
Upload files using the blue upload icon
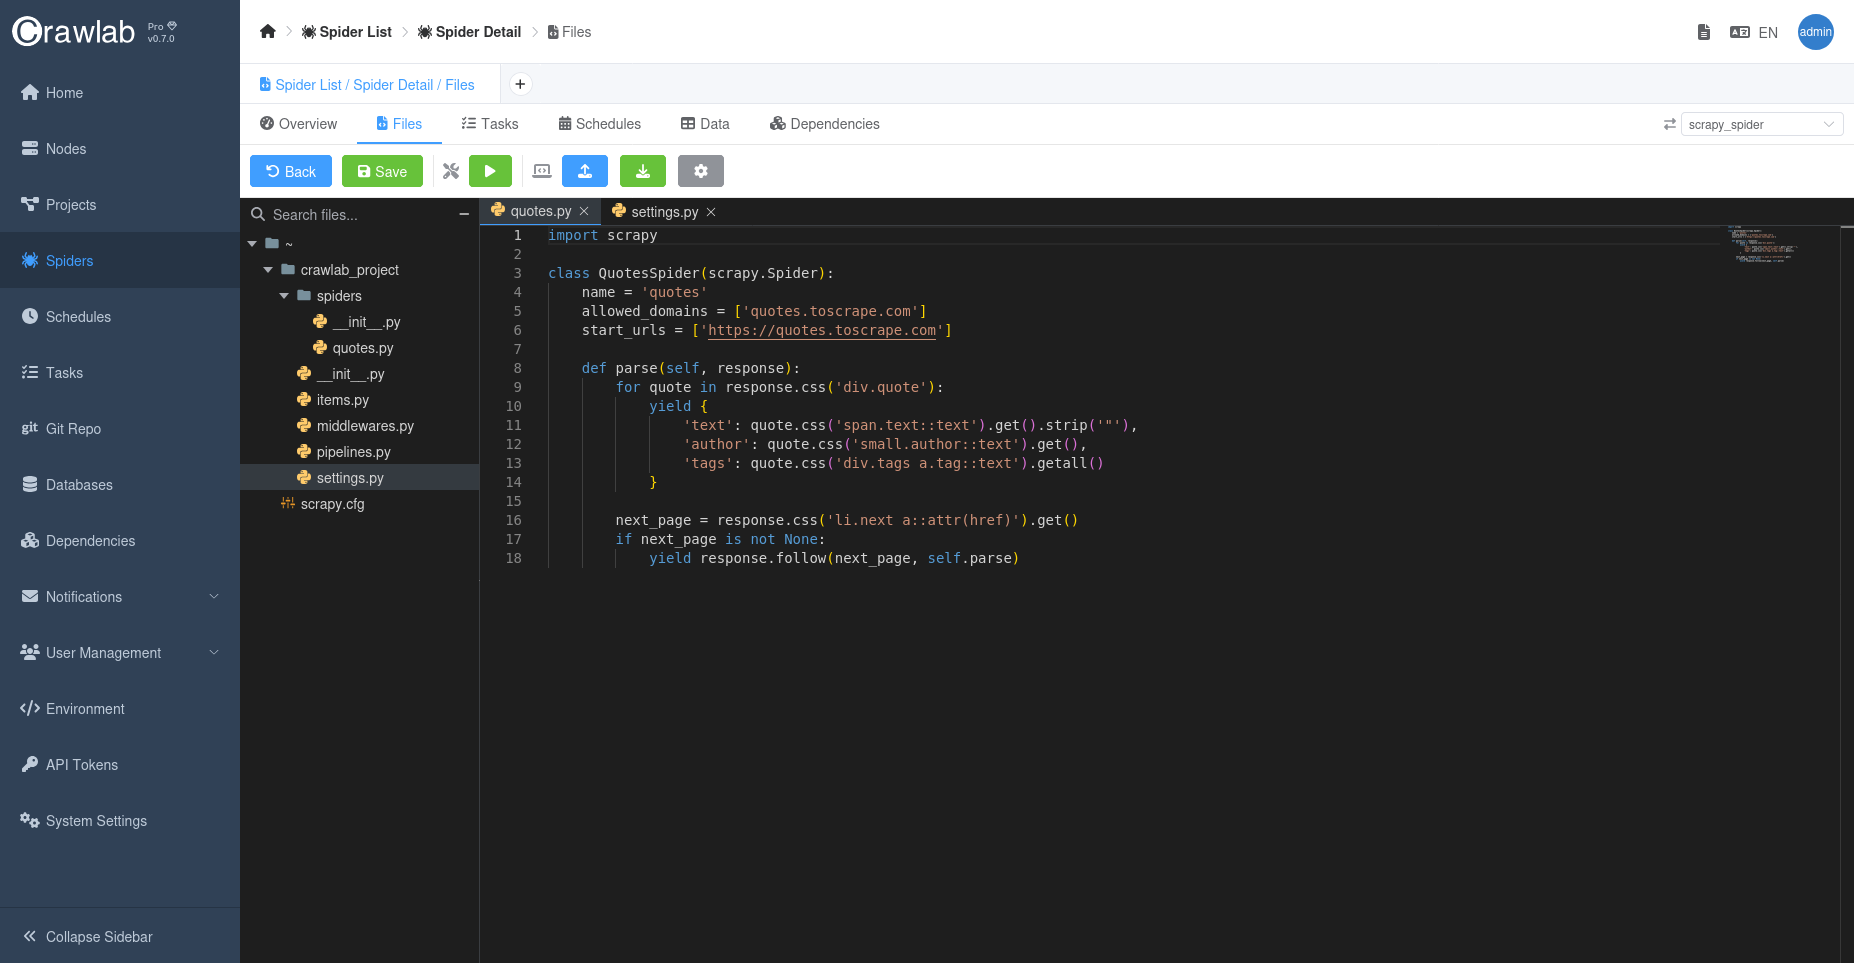585,171
